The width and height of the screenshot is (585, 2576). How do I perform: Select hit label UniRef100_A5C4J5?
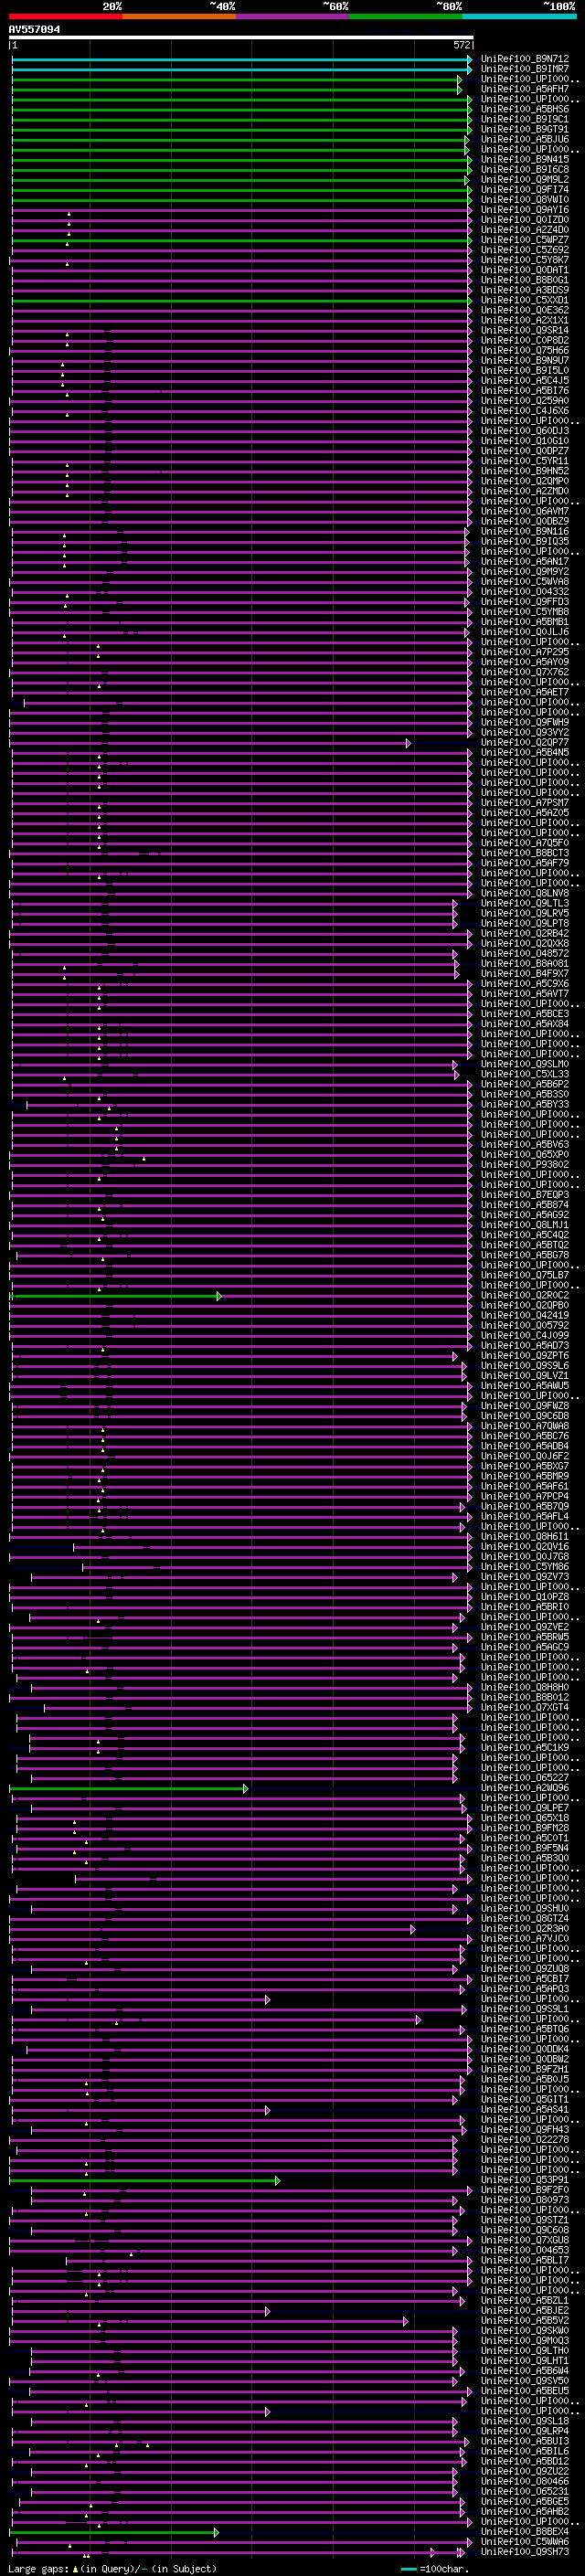(525, 380)
